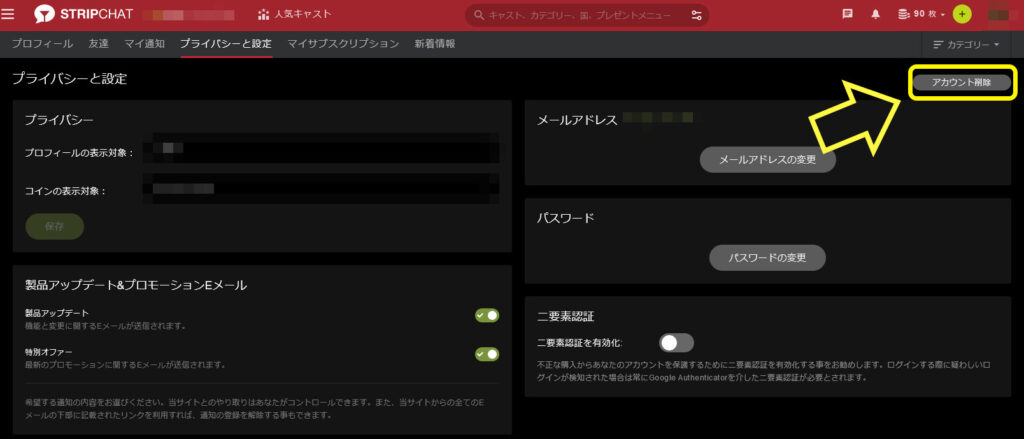Open the プロフィールの表示対象 dropdown
This screenshot has height=439, width=1024.
click(x=321, y=148)
